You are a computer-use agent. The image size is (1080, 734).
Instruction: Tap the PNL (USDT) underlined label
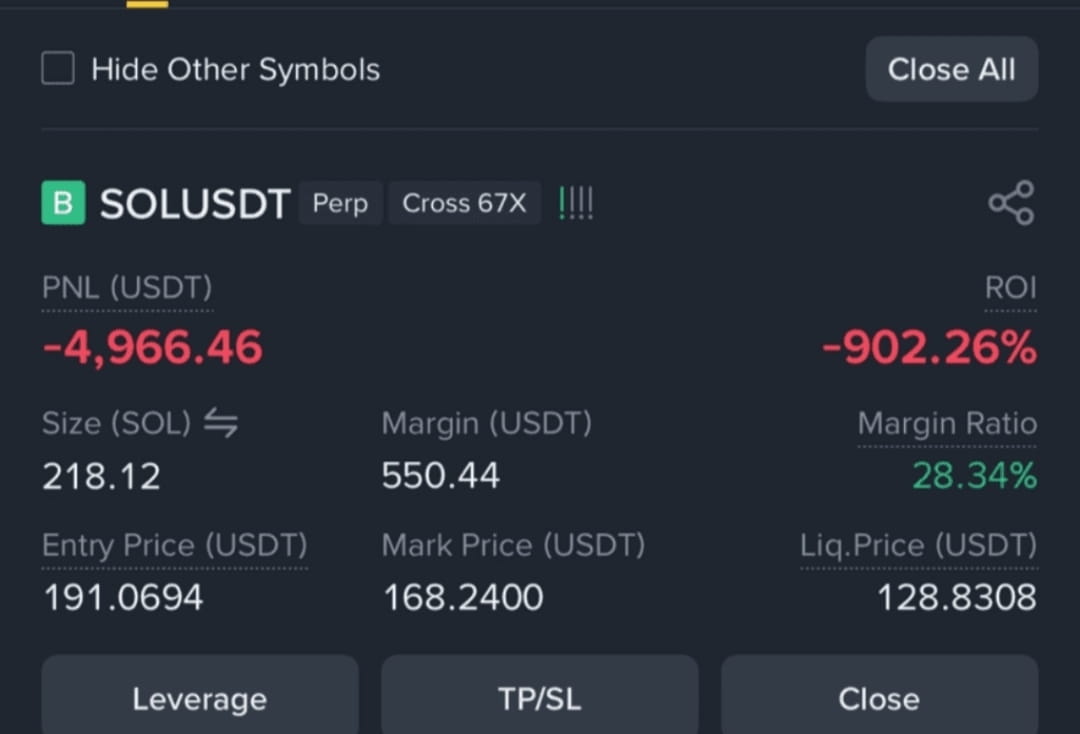click(127, 288)
